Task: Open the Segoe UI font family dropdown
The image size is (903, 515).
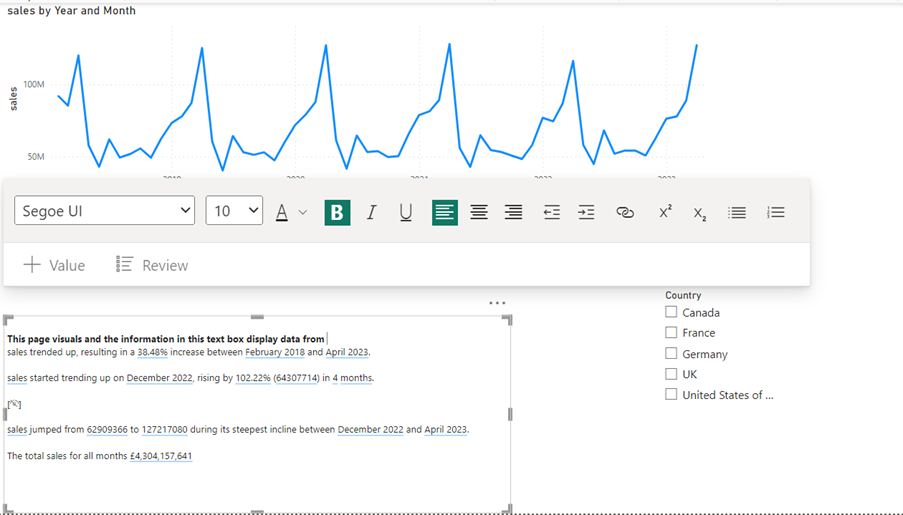Action: tap(104, 210)
